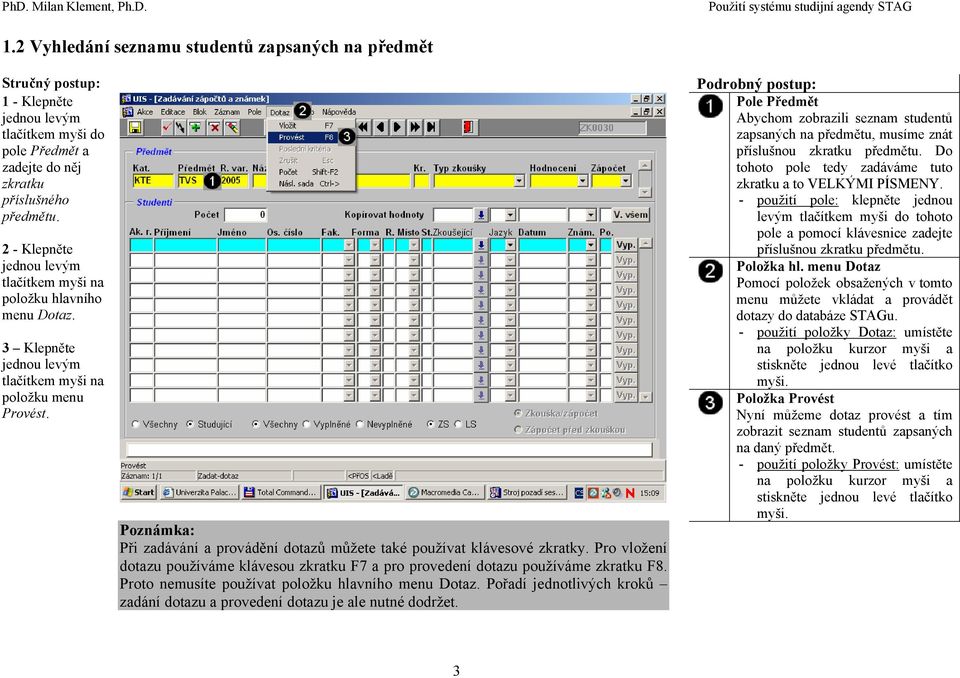The width and height of the screenshot is (960, 678).
Task: Click the V. všem button
Action: tap(631, 215)
